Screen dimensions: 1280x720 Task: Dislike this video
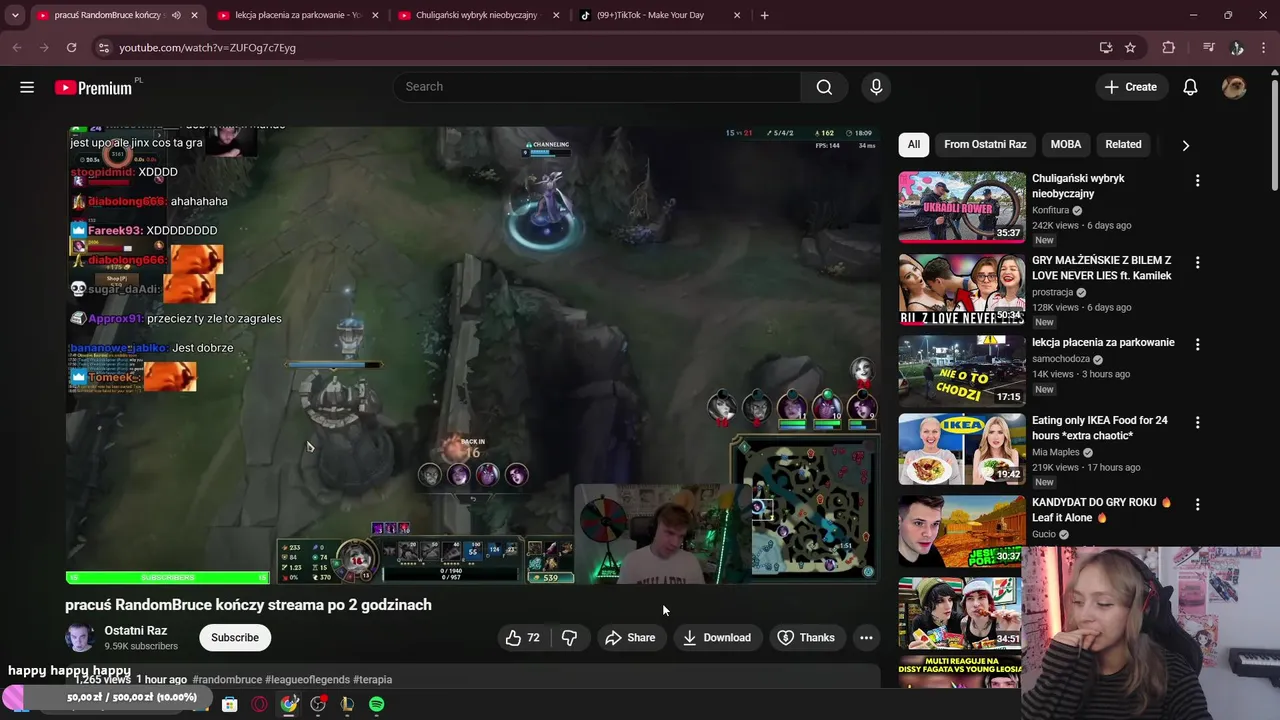click(569, 638)
